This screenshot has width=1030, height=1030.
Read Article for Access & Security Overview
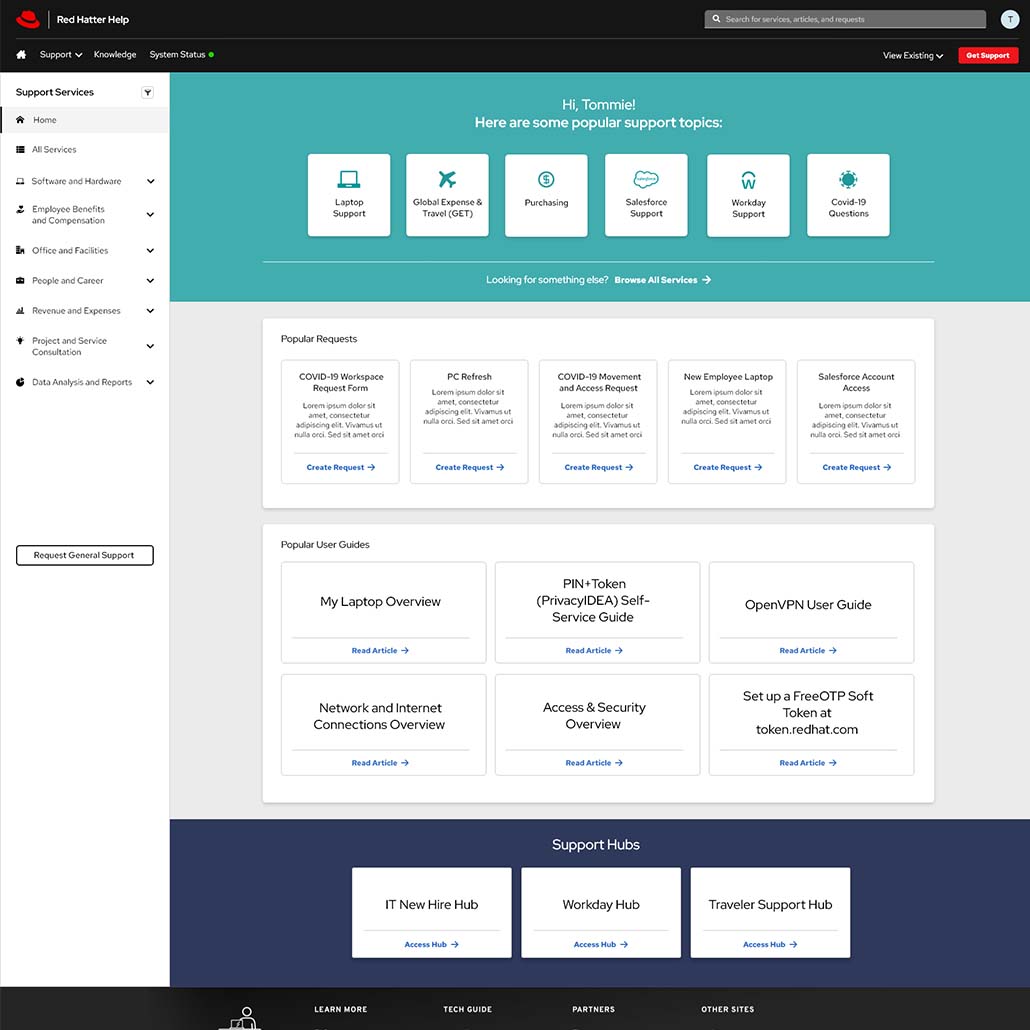pos(594,763)
